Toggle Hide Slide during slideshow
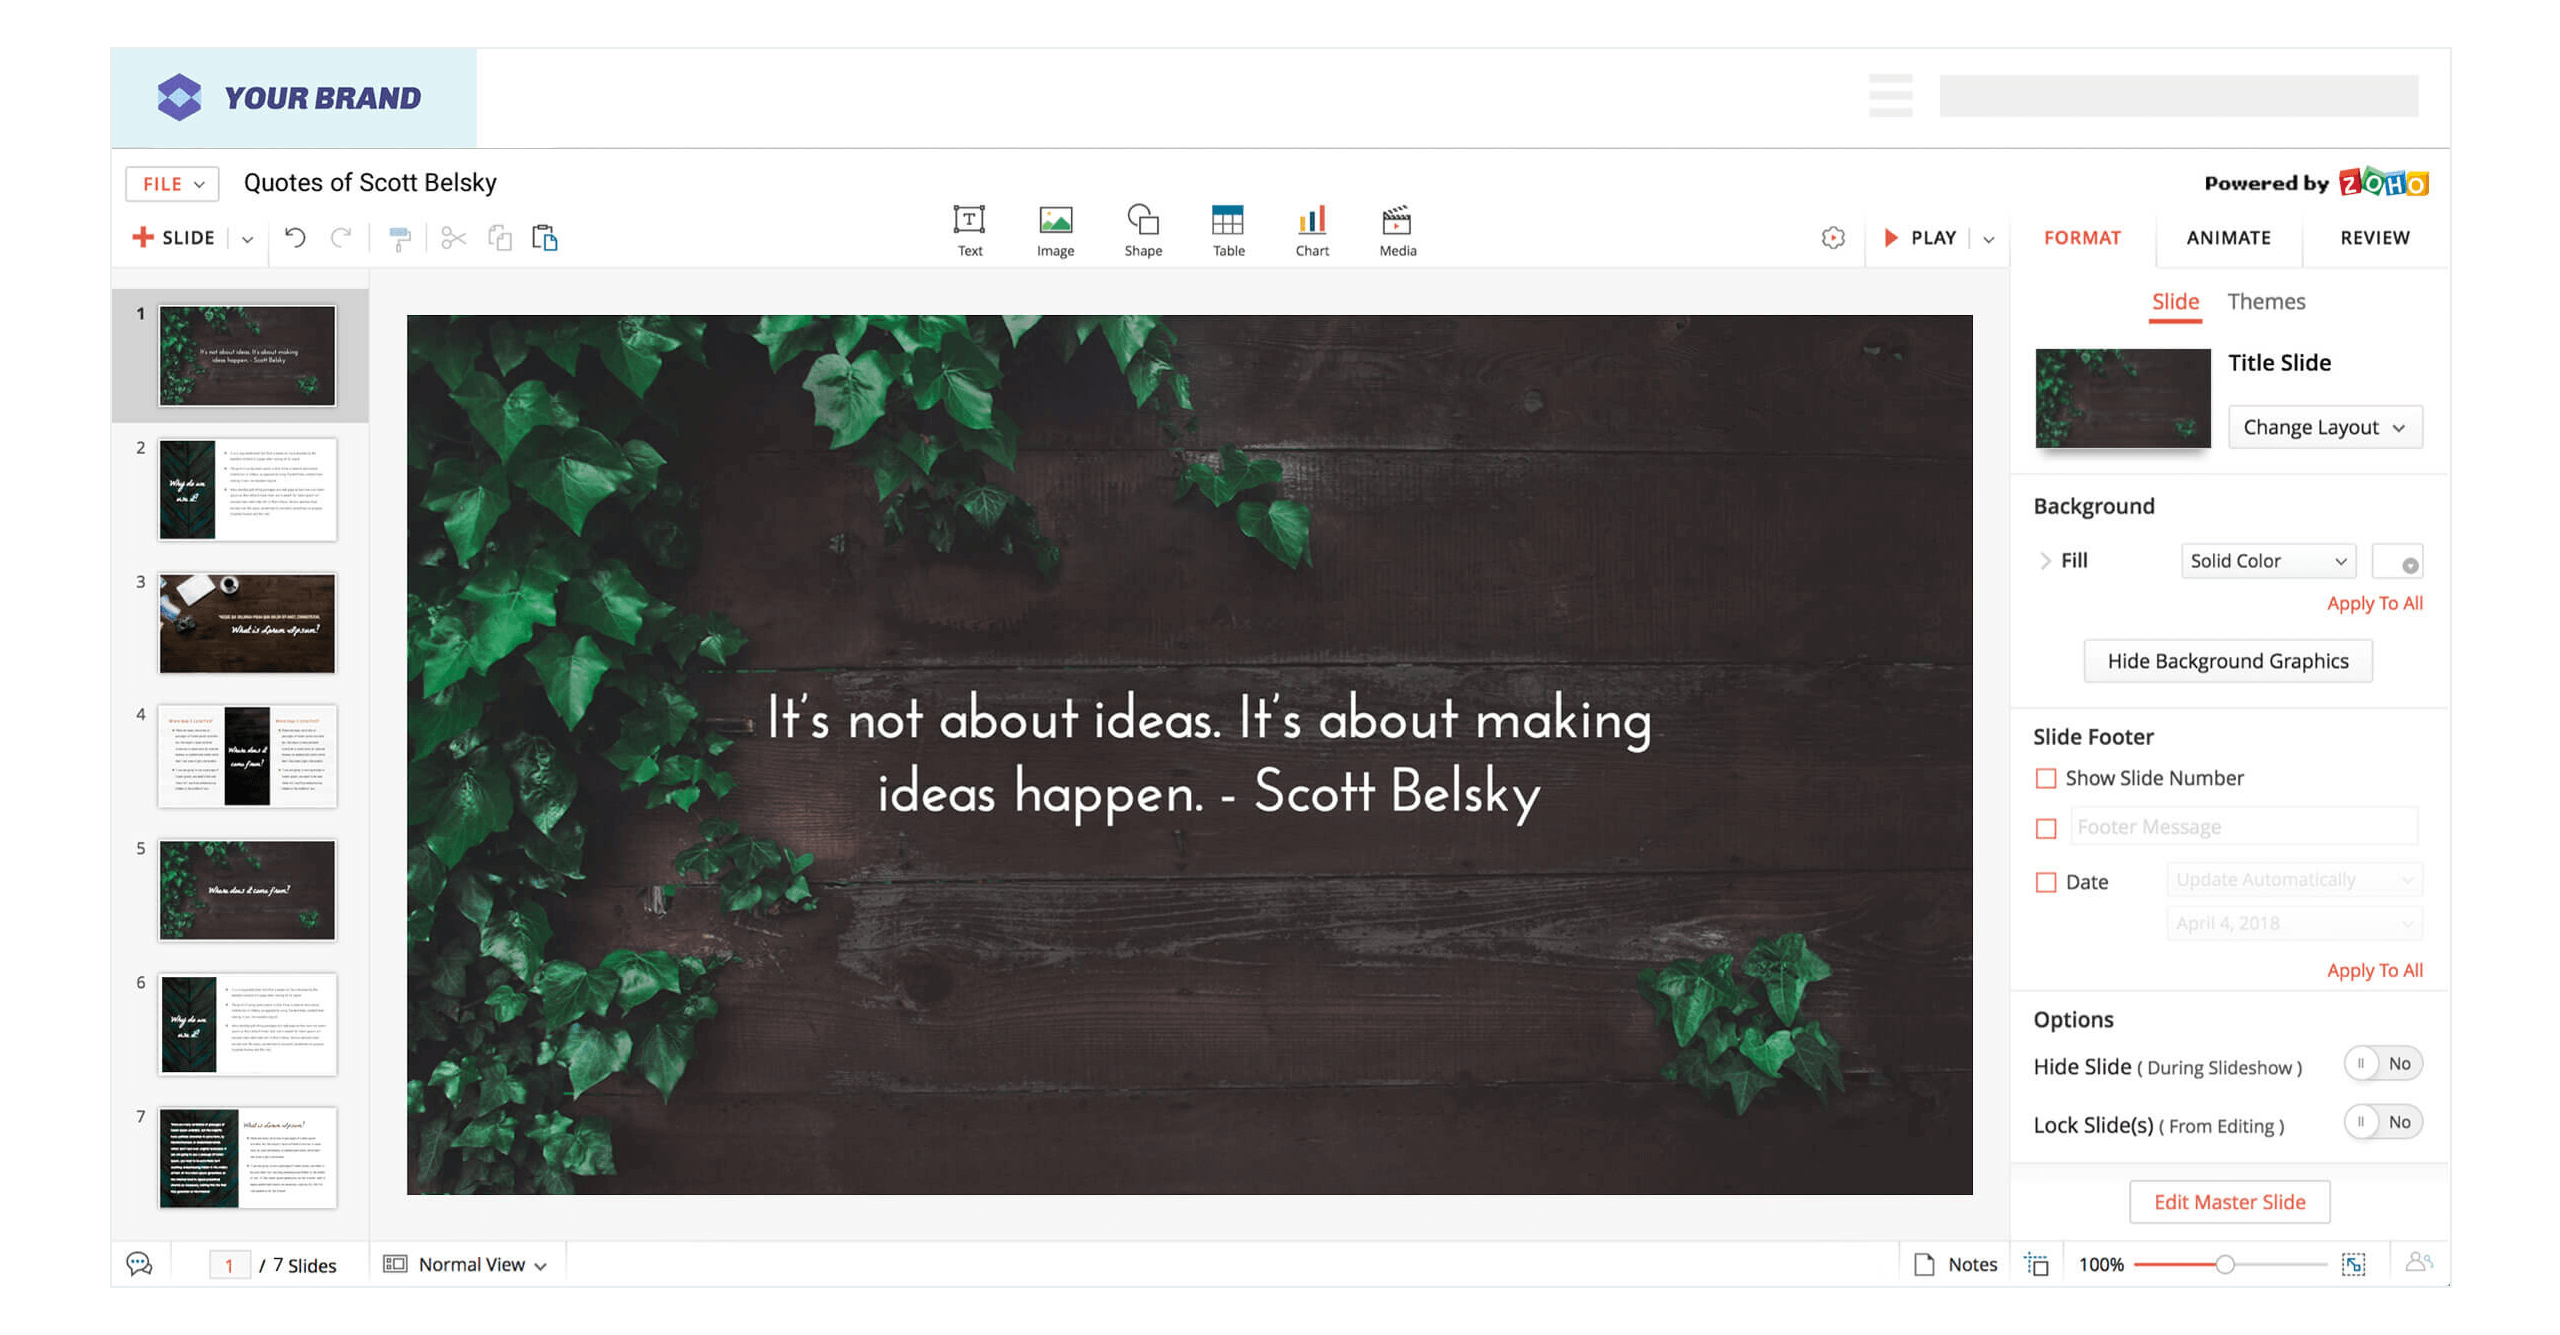Viewport: 2560px width, 1335px height. point(2383,1064)
